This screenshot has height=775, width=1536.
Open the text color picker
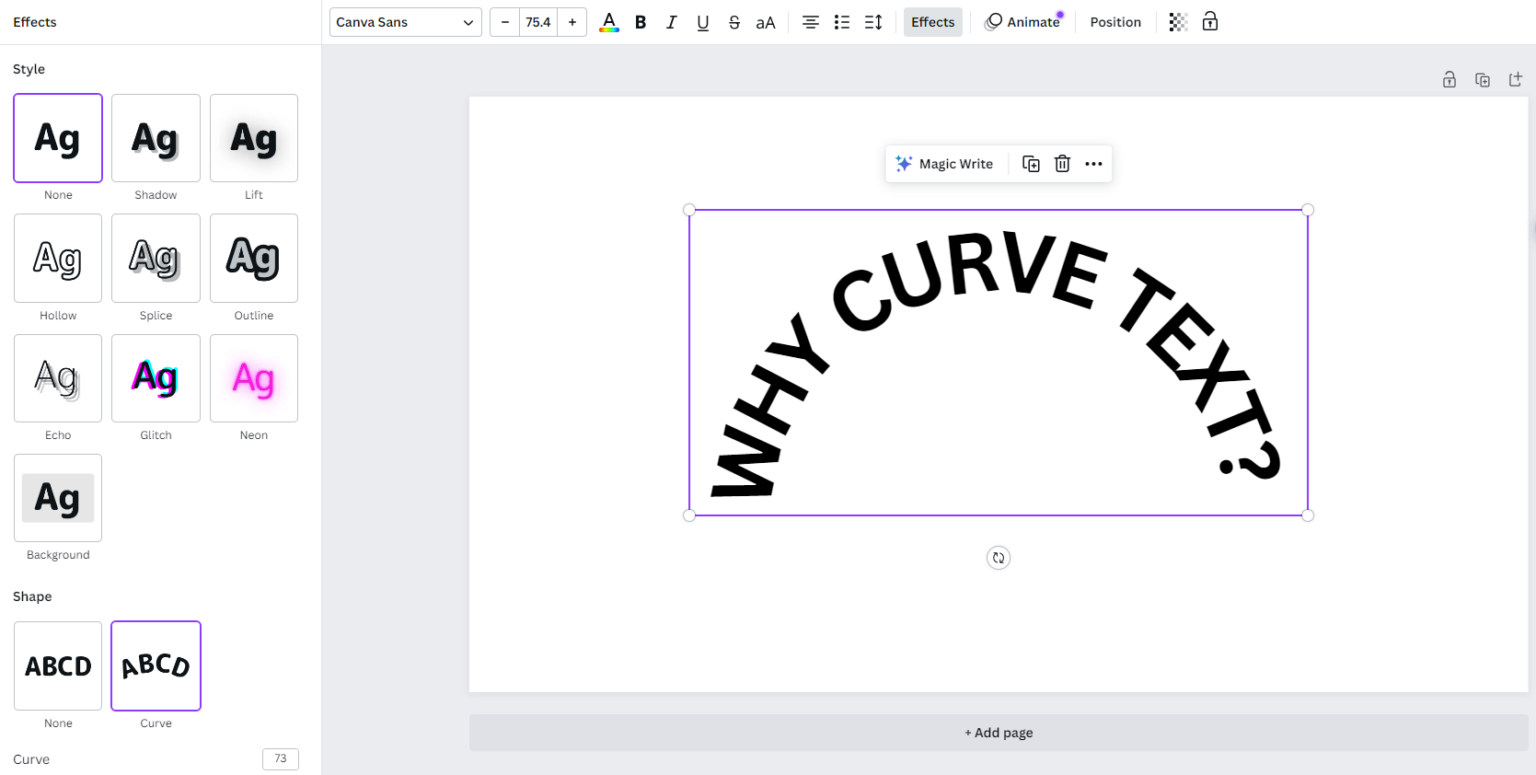[x=609, y=21]
